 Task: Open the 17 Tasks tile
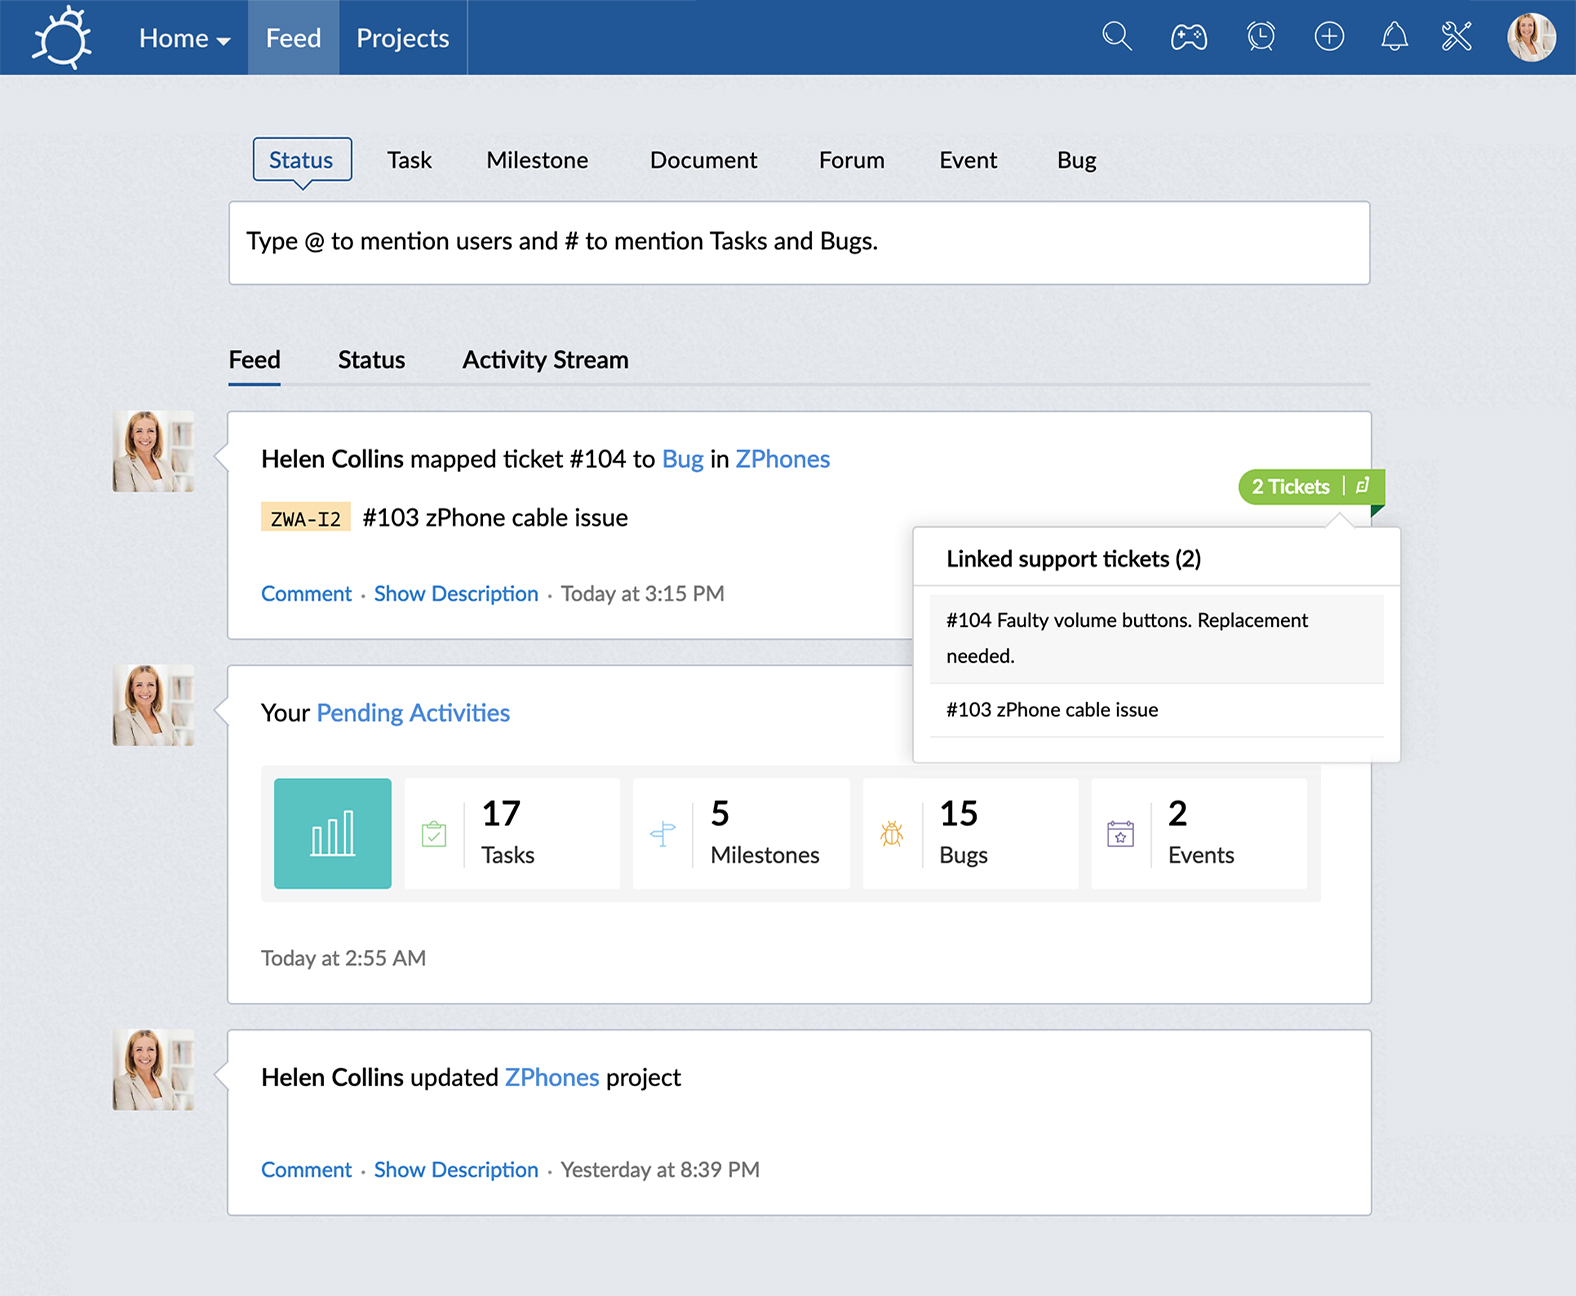(512, 833)
